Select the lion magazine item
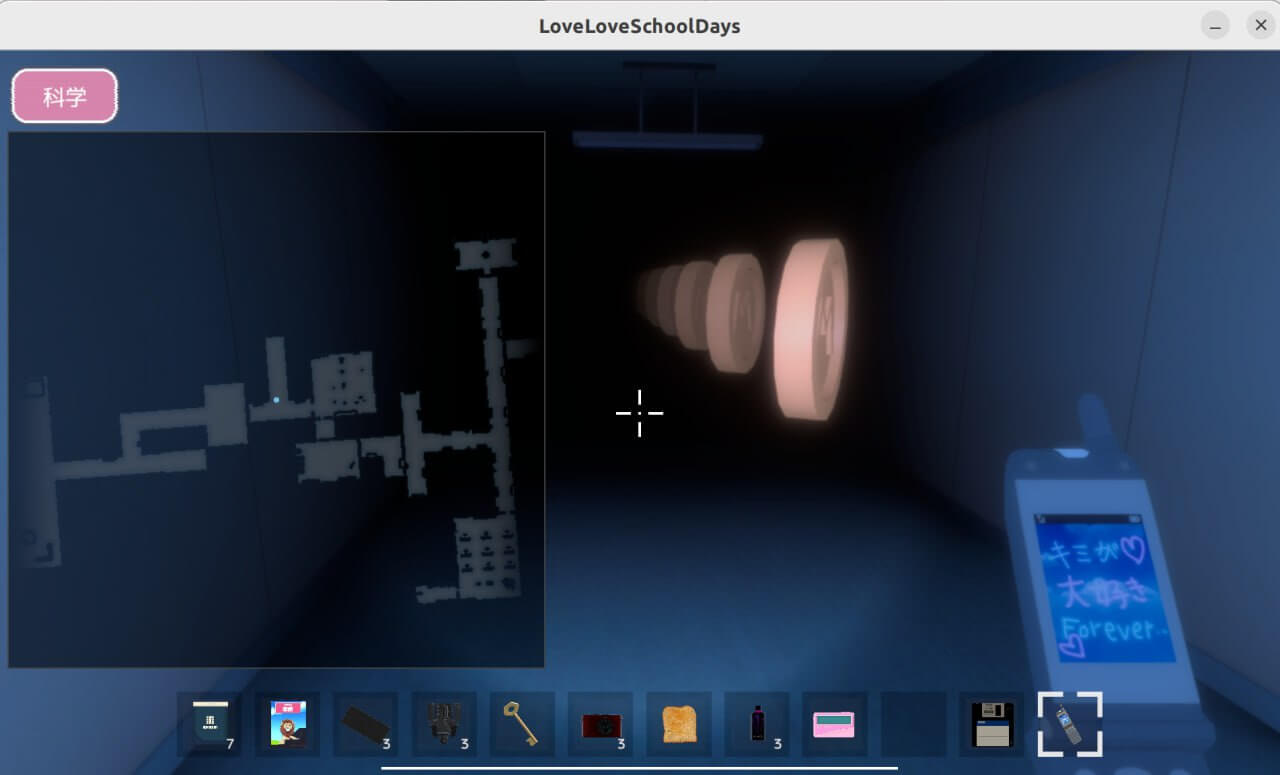 pyautogui.click(x=288, y=724)
